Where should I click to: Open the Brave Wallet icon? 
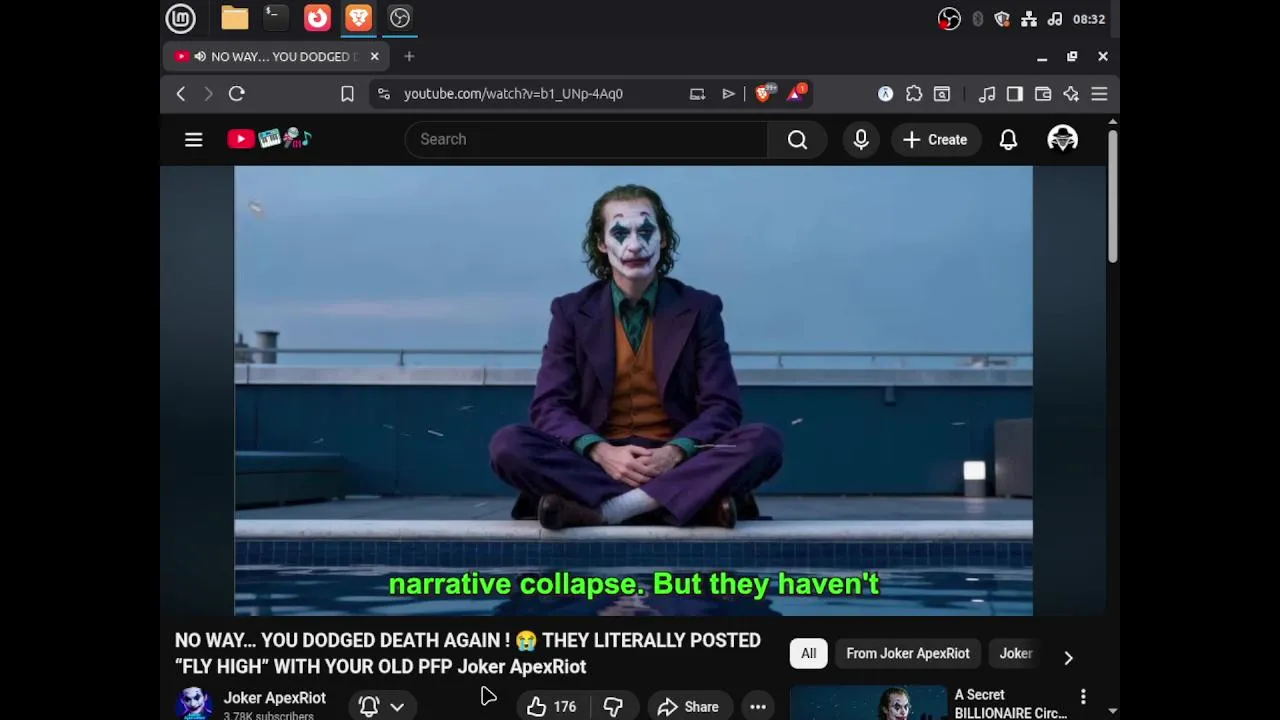[1043, 94]
